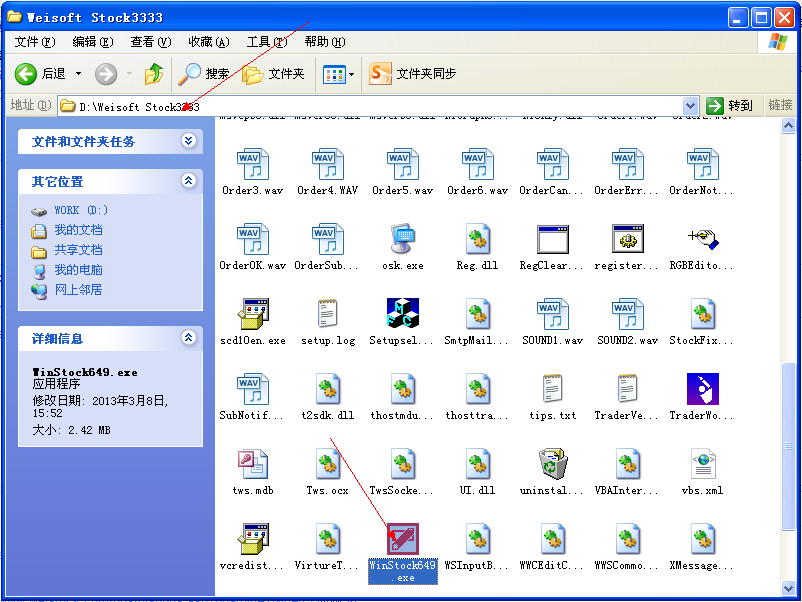Screen dimensions: 802x602
Task: Open the 查看(V) menu
Action: click(x=150, y=42)
